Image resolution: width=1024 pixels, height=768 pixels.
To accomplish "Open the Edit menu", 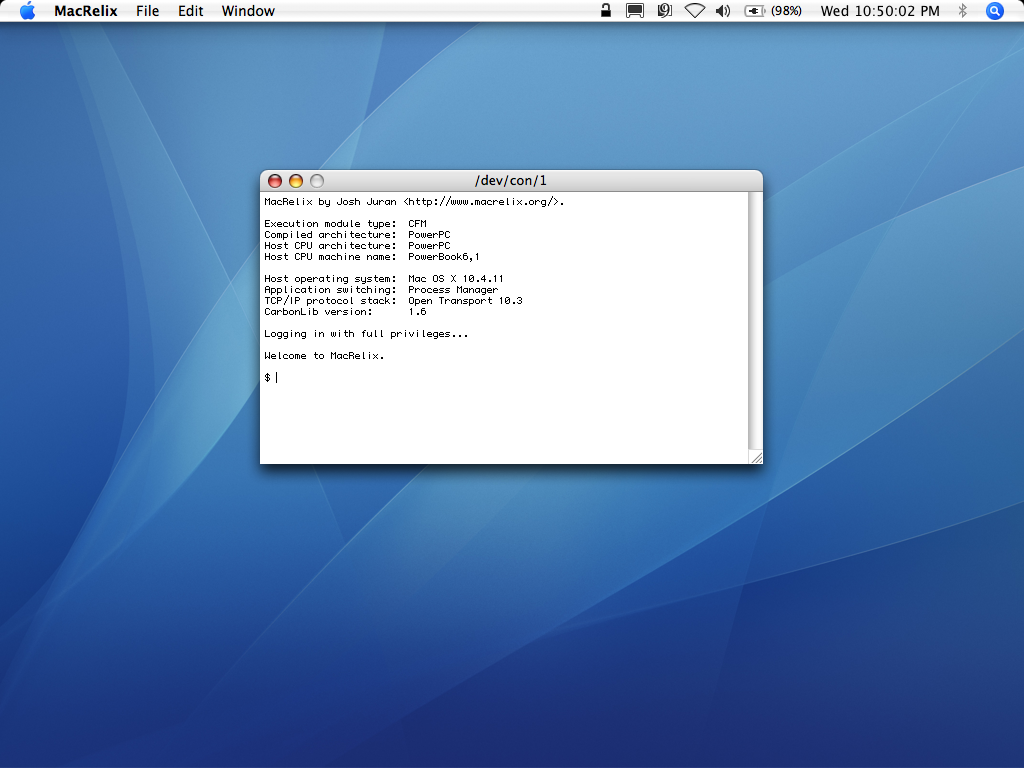I will 191,11.
